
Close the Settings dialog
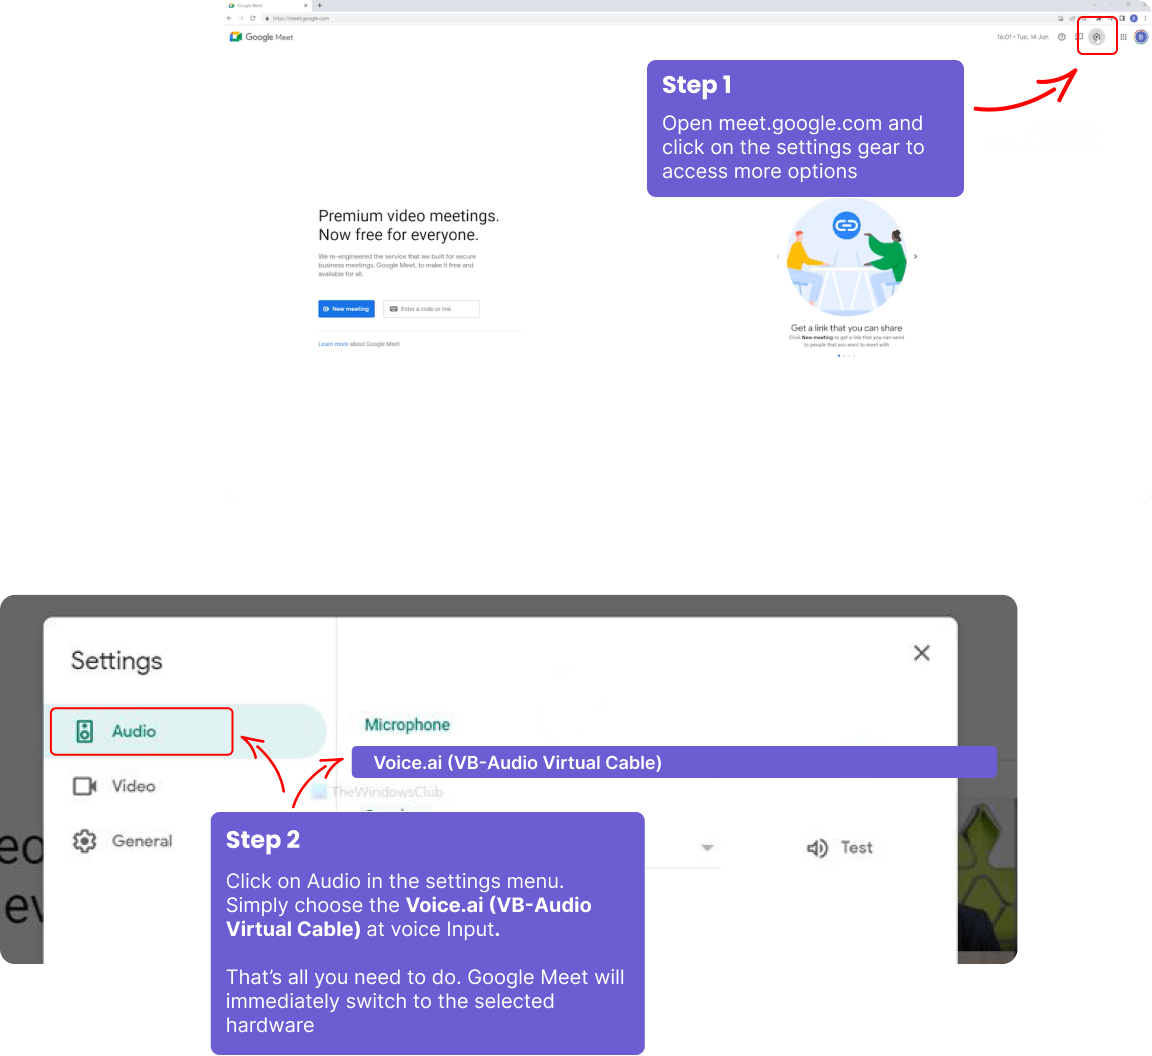point(921,653)
